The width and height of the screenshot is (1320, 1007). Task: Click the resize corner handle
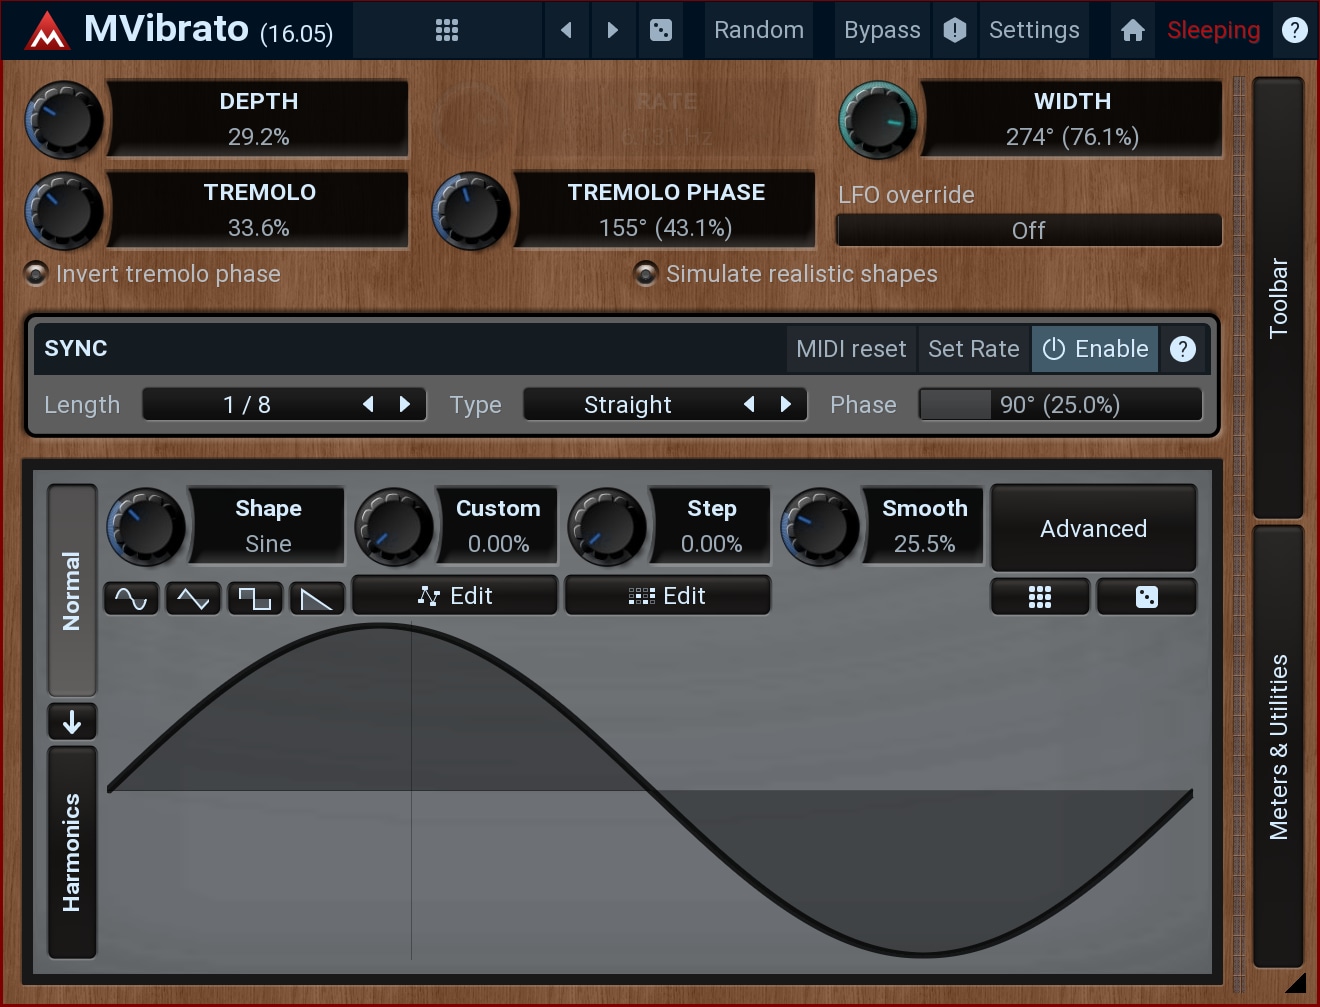pos(1296,982)
